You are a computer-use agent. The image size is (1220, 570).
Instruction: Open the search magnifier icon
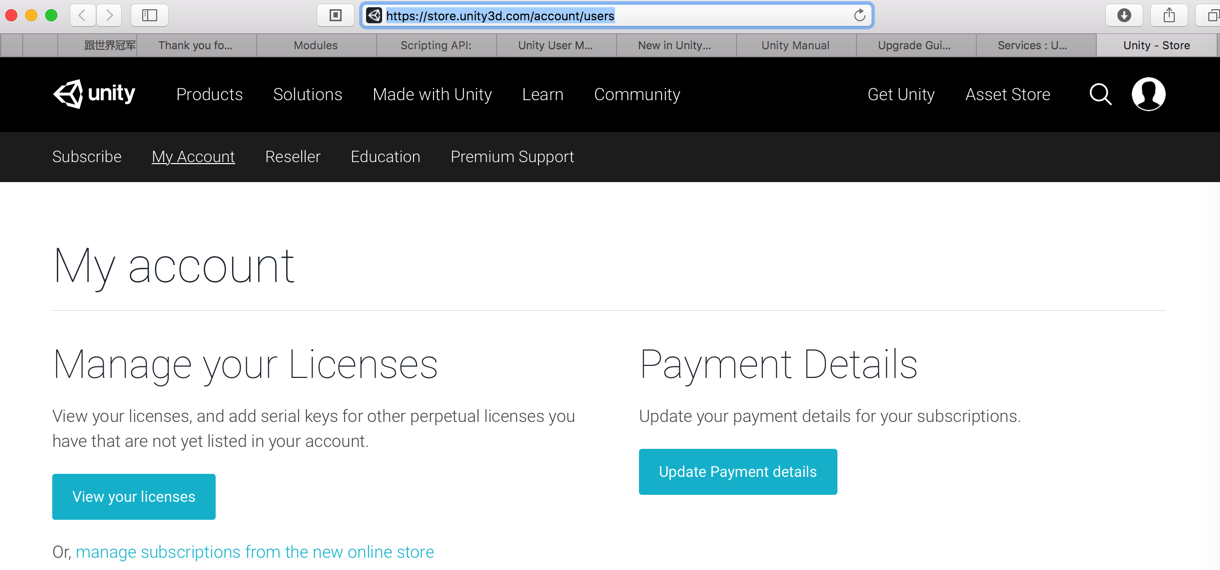pyautogui.click(x=1100, y=94)
